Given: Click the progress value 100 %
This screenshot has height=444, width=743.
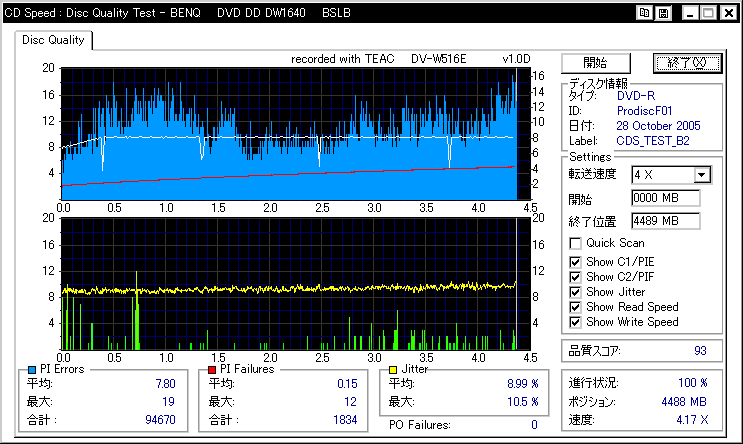Looking at the screenshot, I should coord(693,383).
